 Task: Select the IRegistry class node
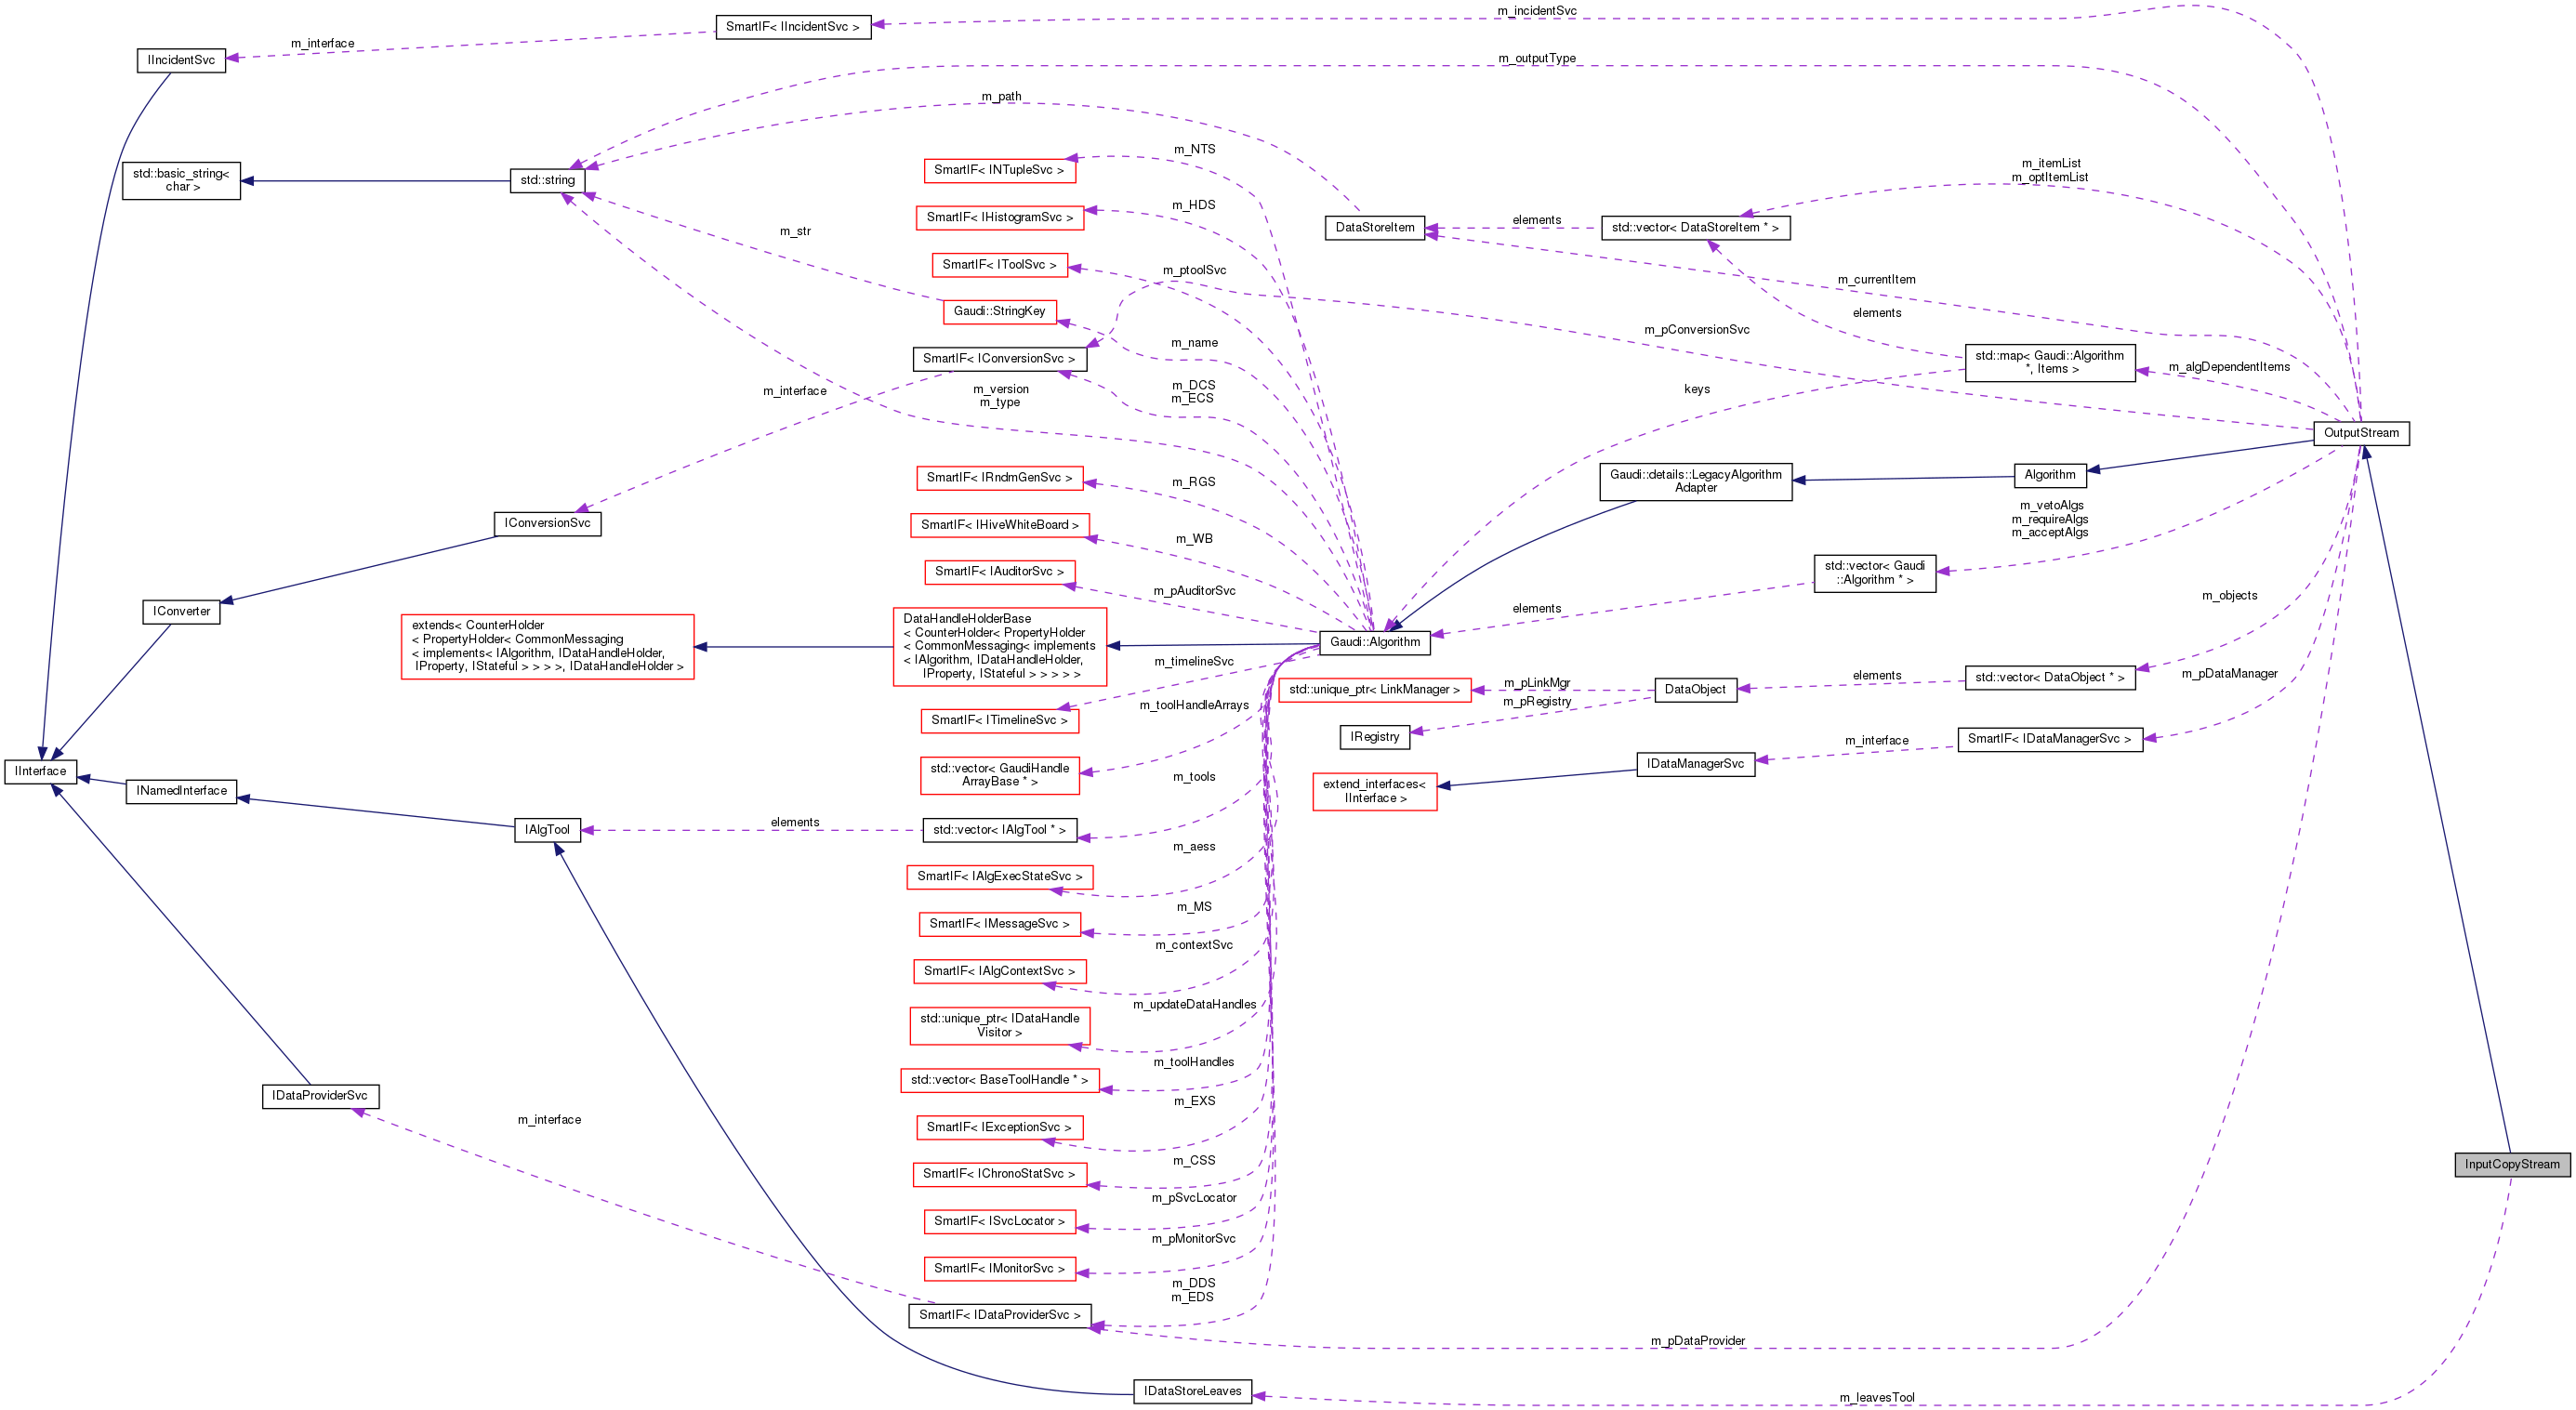tap(1375, 737)
